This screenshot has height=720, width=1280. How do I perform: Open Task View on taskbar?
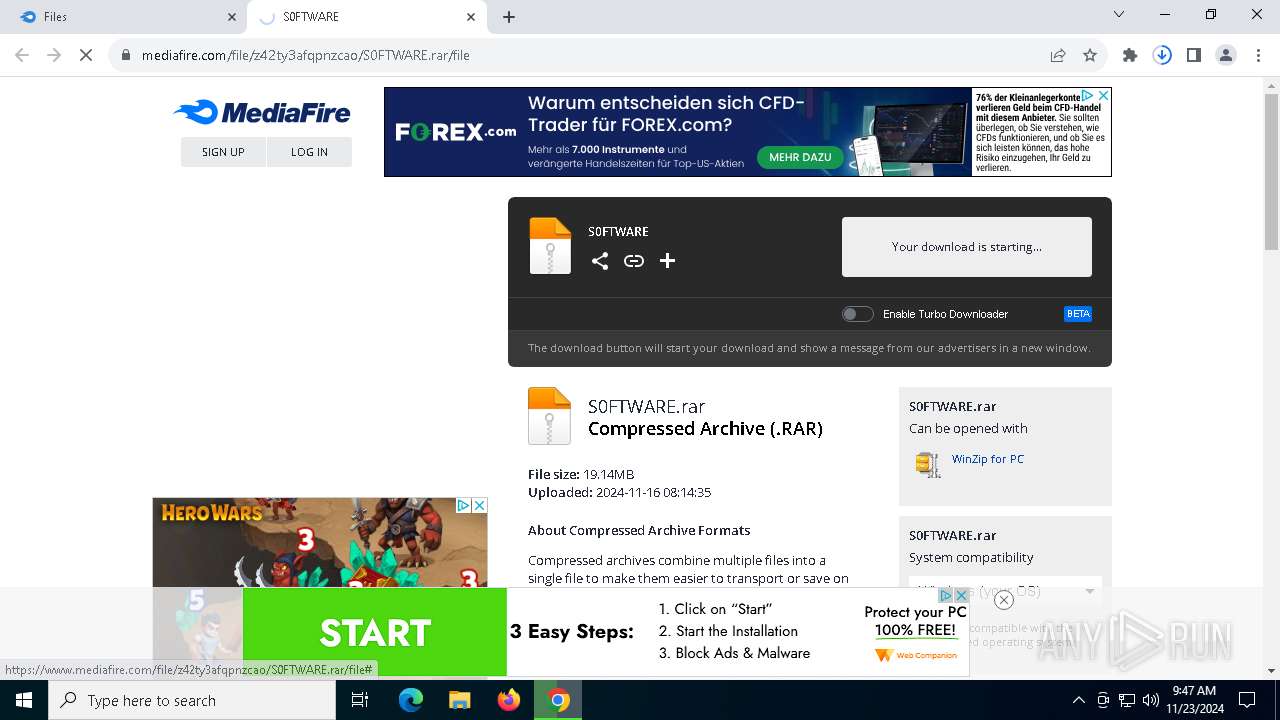(x=360, y=700)
